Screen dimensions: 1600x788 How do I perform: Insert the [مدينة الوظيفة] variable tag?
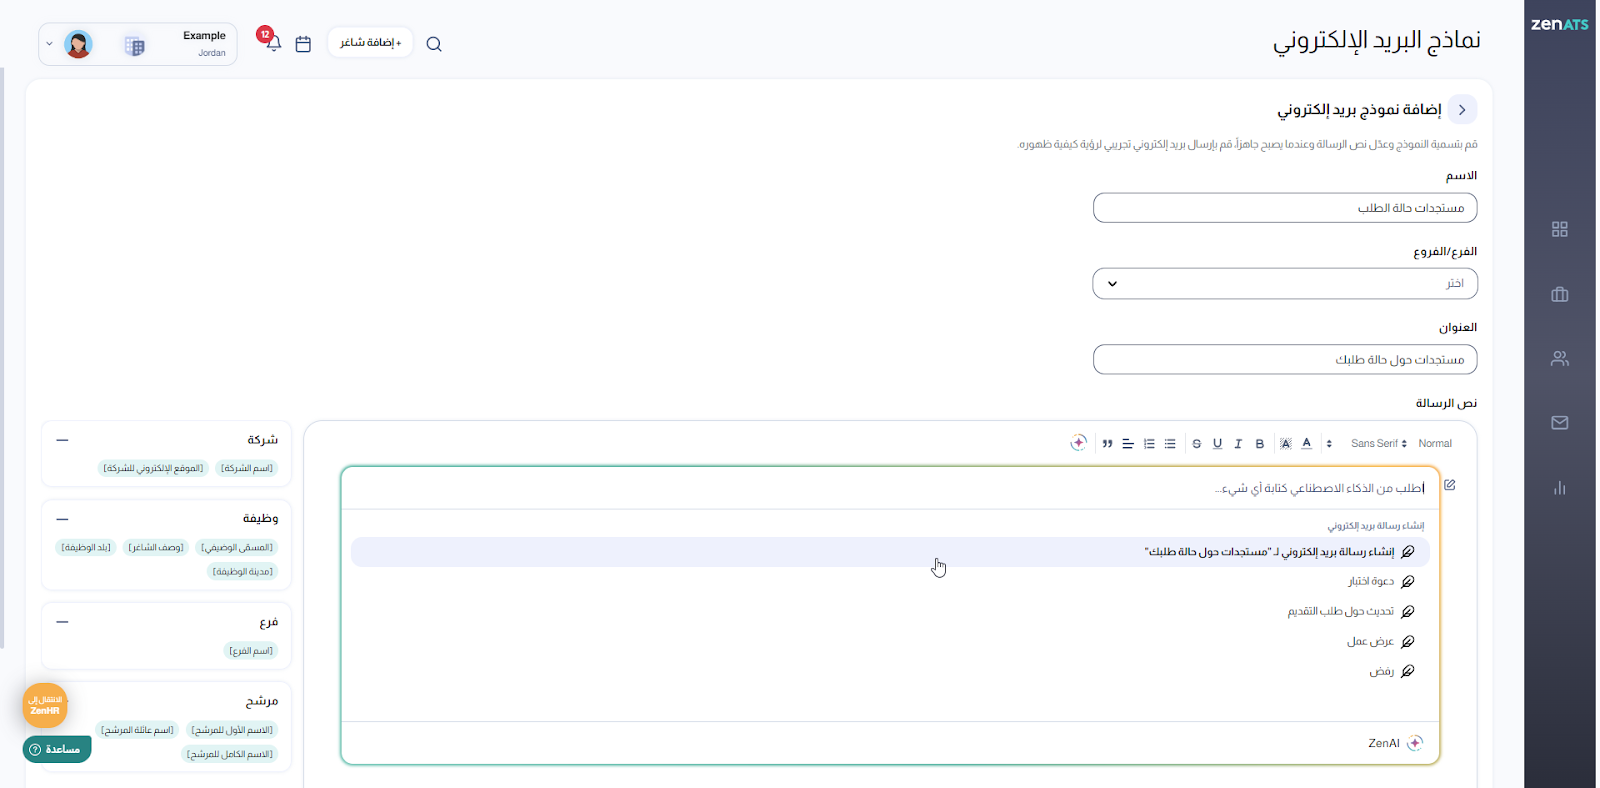click(243, 571)
